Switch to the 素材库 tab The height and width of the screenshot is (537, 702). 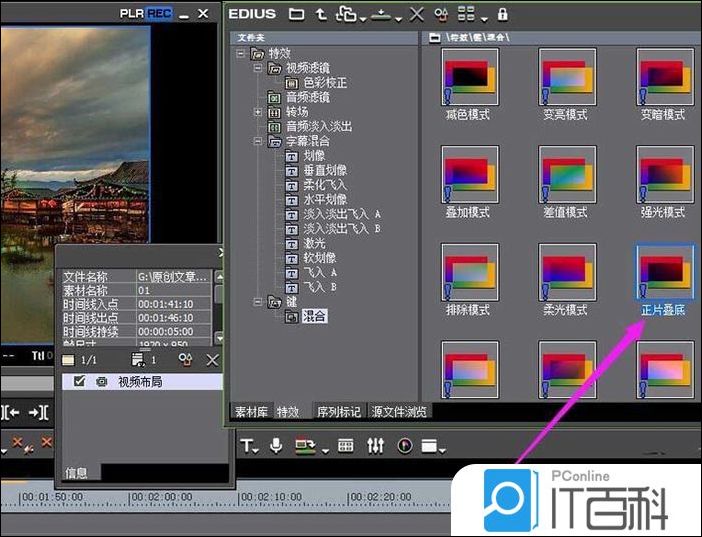pos(250,411)
